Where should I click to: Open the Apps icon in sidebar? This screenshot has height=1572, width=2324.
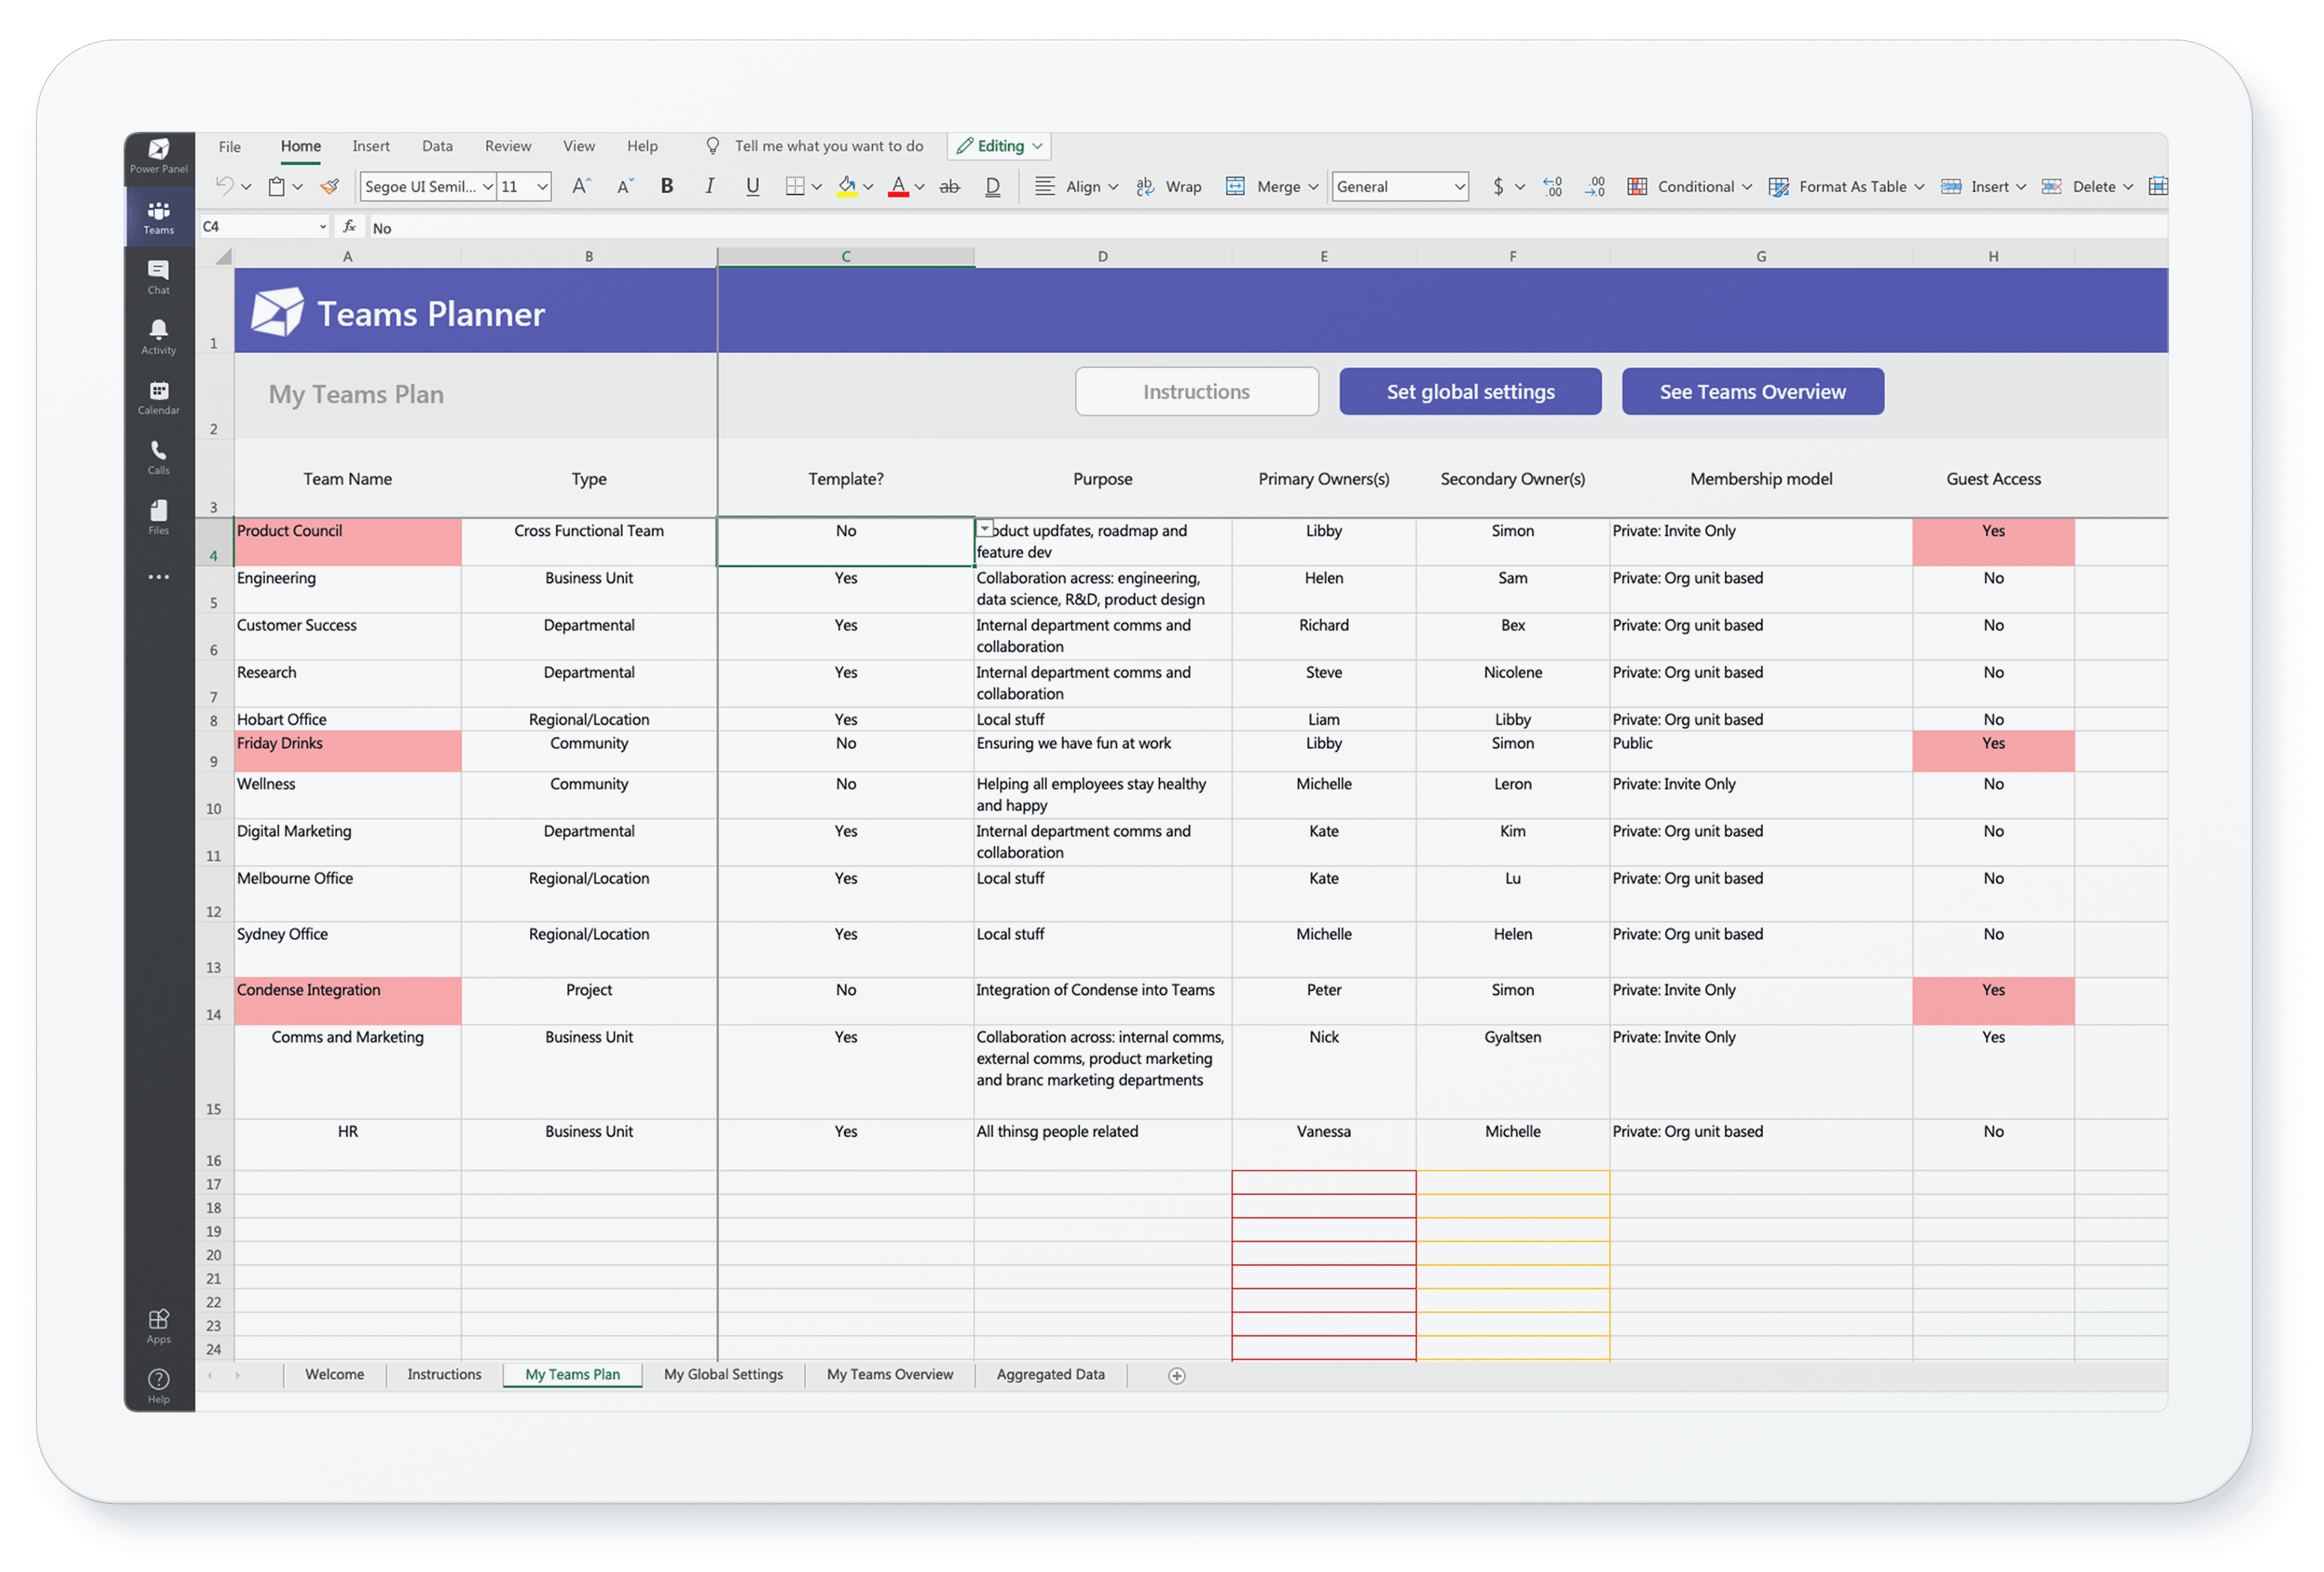tap(158, 1326)
